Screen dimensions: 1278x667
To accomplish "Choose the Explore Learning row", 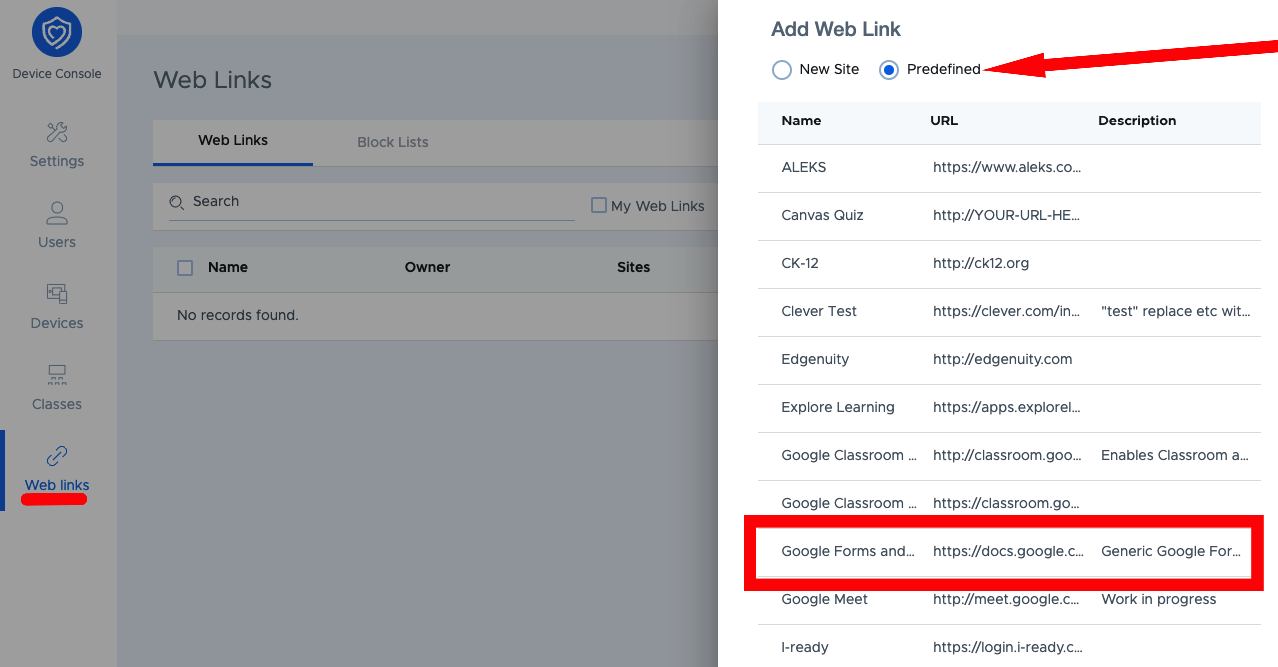I will [x=1009, y=408].
